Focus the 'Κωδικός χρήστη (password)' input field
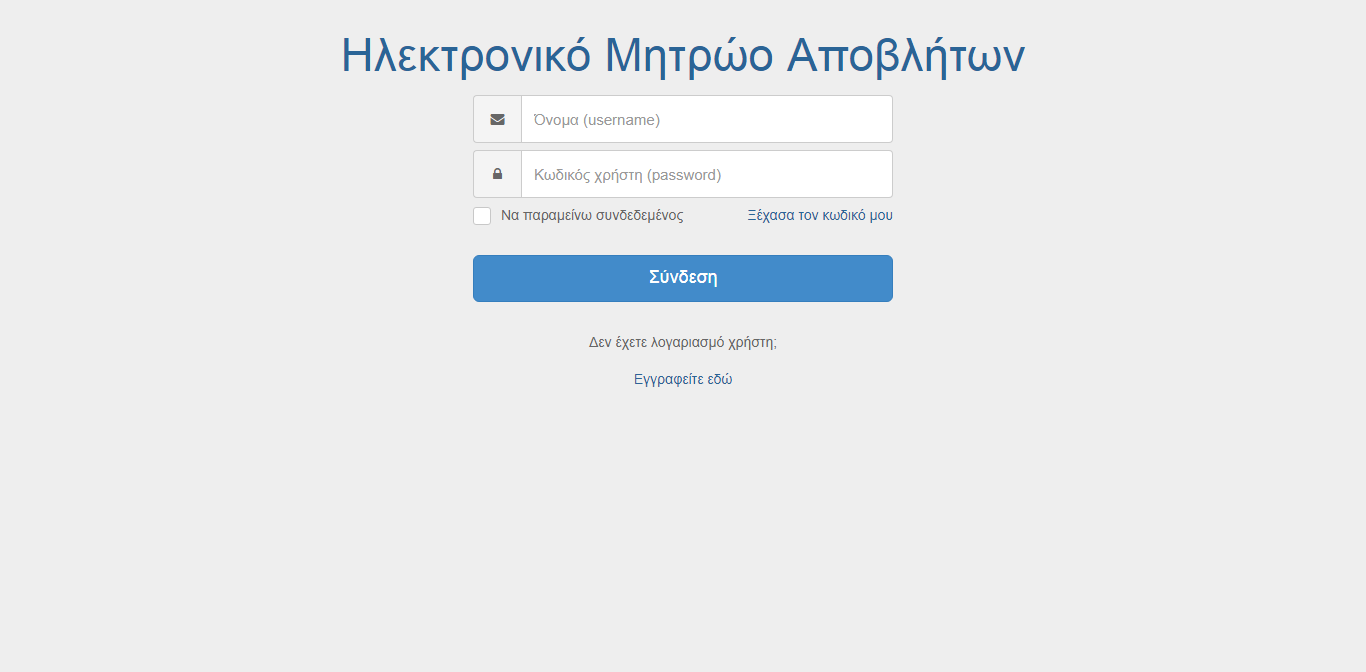This screenshot has height=672, width=1366. coord(707,174)
